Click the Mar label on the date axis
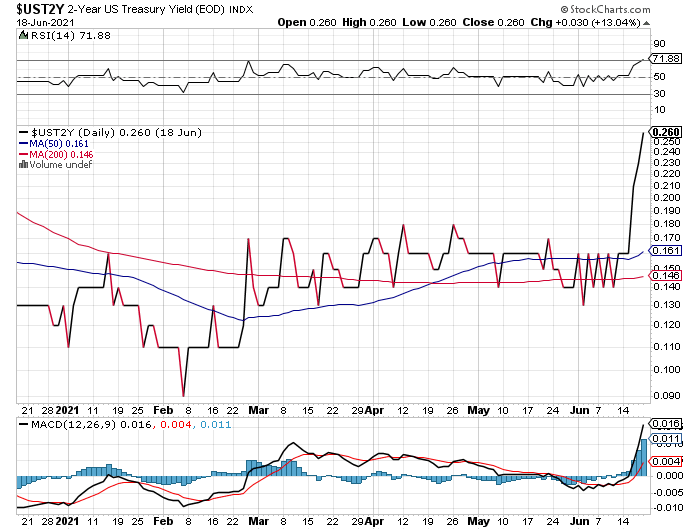 tap(258, 410)
